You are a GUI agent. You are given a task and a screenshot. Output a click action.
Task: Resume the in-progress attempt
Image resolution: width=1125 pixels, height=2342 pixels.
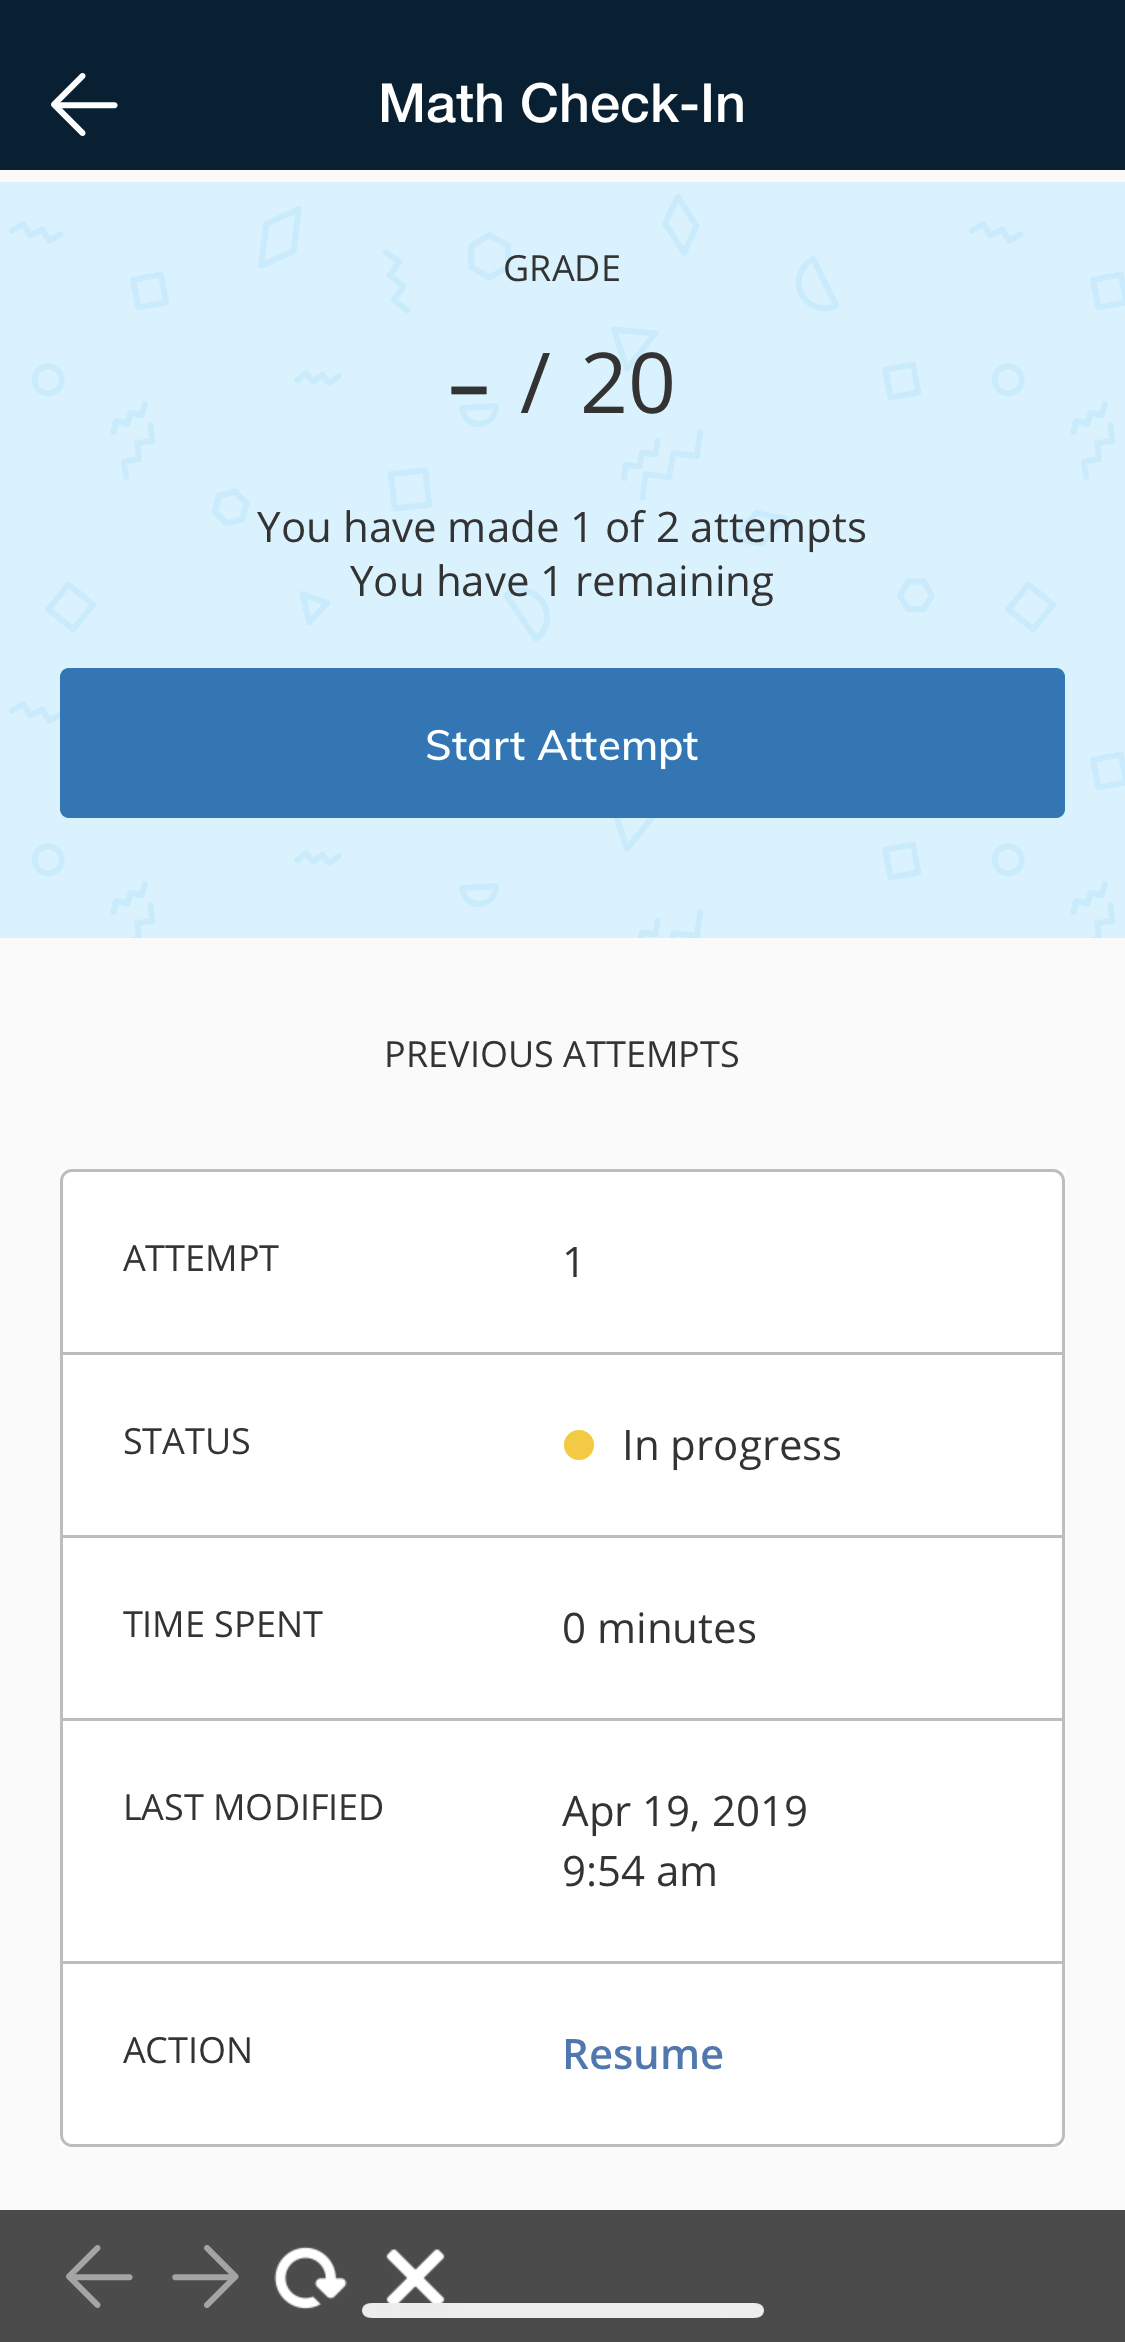[643, 2054]
